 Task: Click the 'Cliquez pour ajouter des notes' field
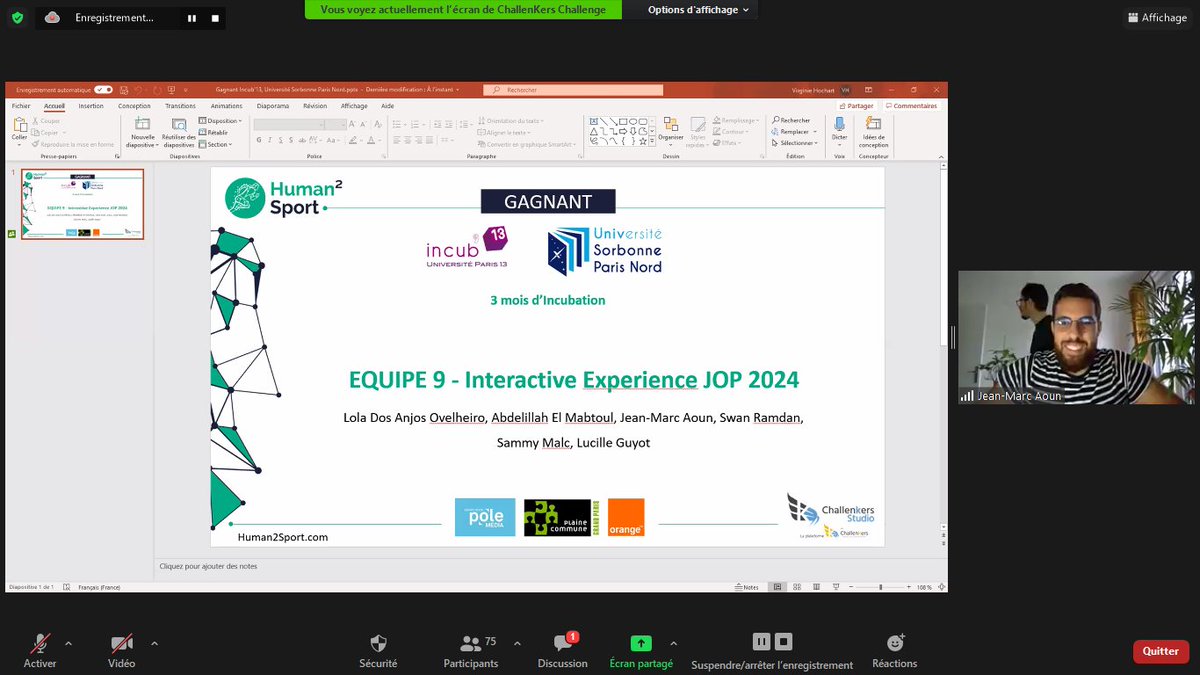coord(208,566)
